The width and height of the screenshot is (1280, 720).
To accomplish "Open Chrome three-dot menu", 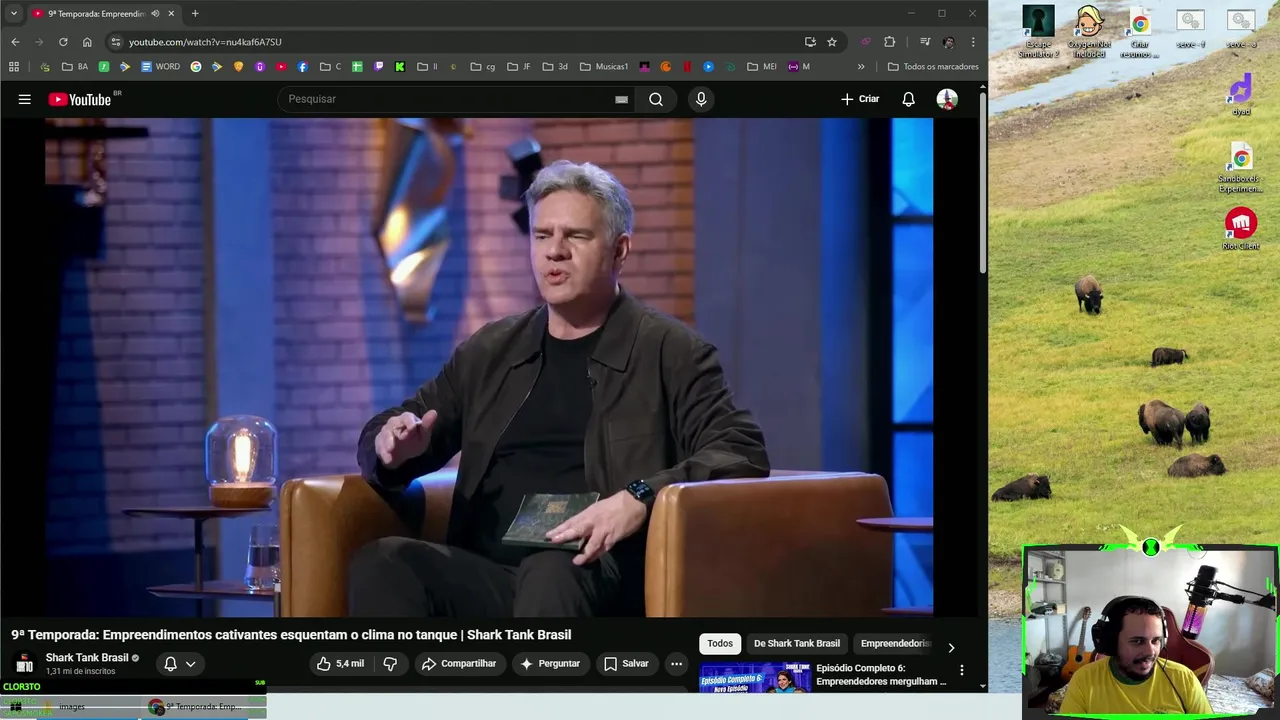I will [x=973, y=42].
